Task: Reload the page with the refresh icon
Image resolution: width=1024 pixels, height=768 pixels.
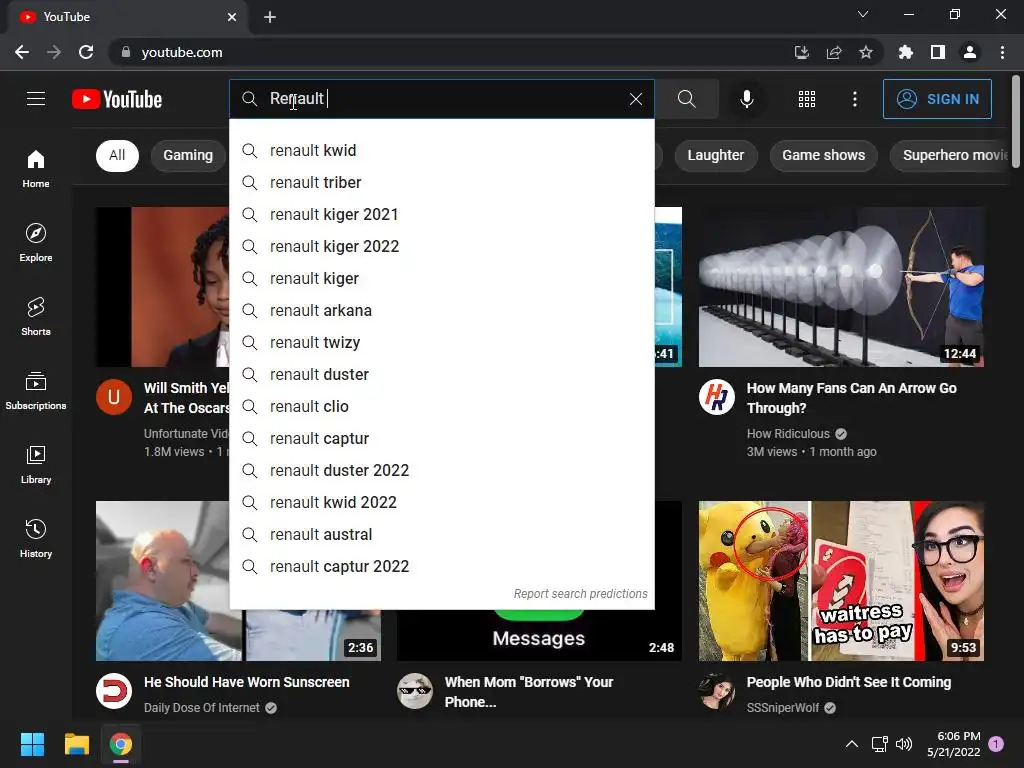Action: pos(86,52)
